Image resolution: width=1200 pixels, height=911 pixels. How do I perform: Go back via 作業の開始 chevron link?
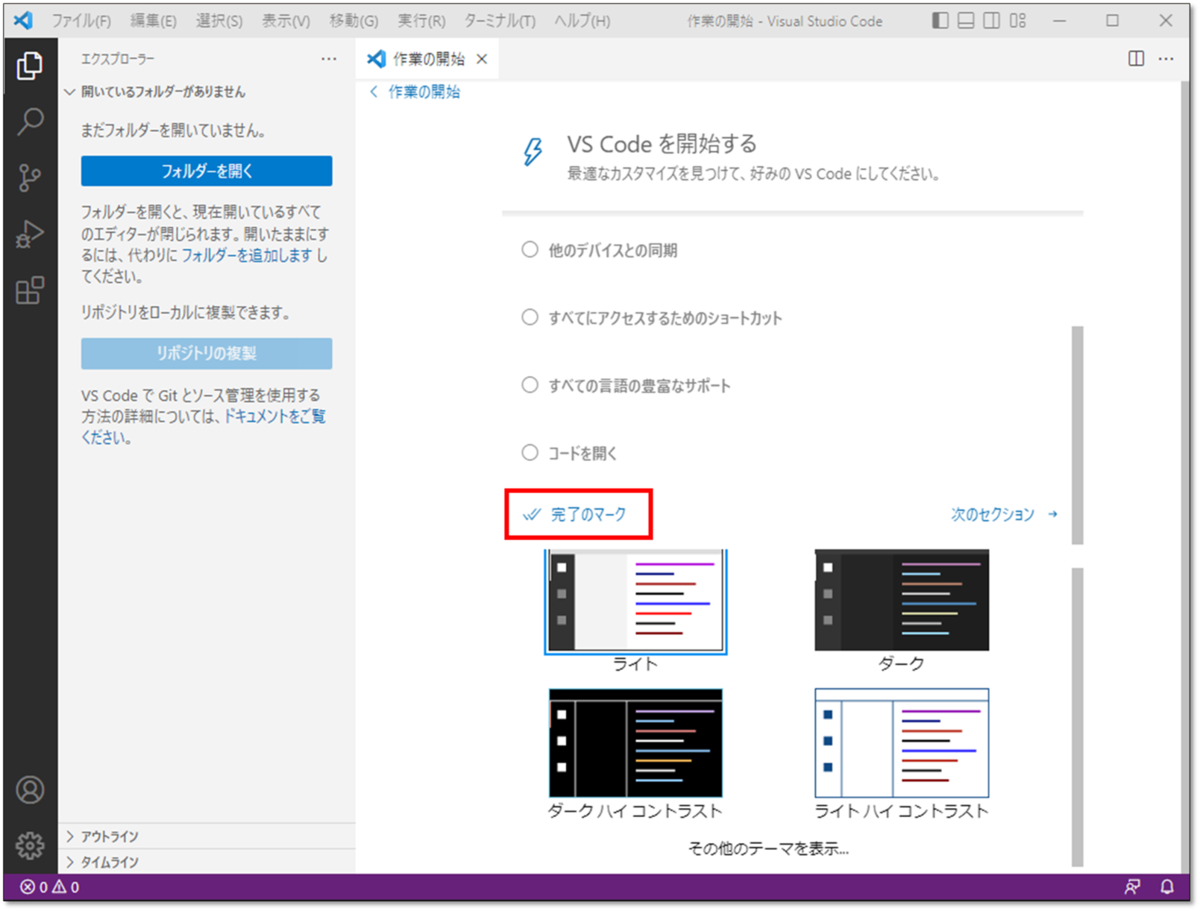(x=415, y=92)
